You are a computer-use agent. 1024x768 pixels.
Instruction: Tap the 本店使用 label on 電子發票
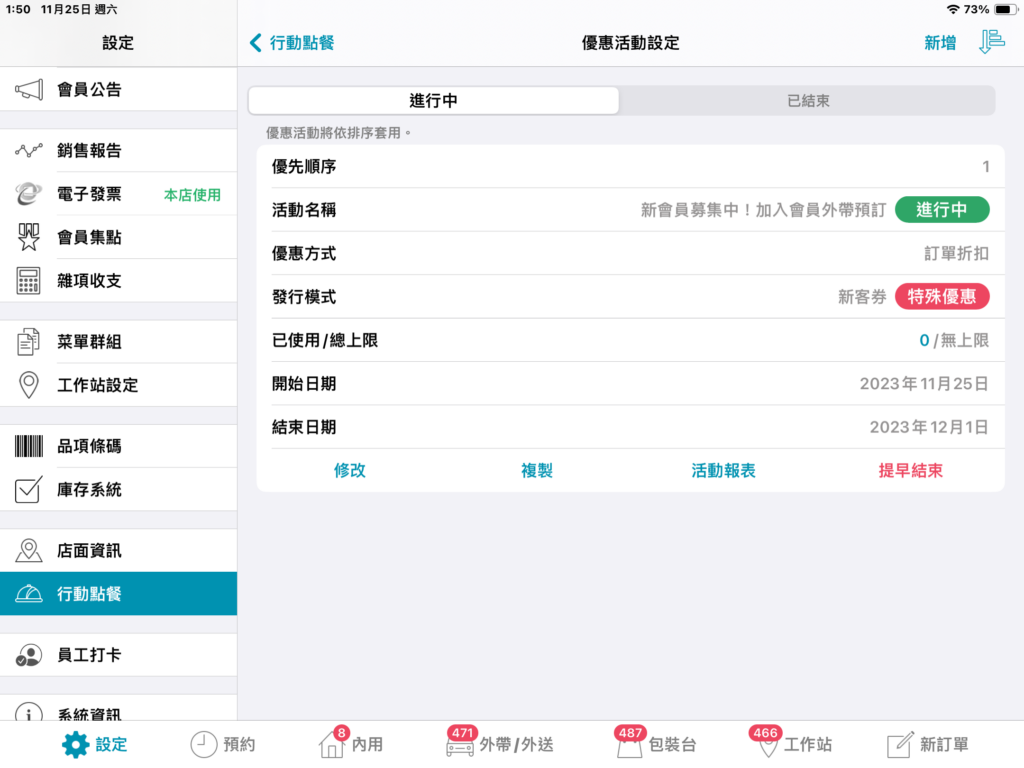point(192,195)
